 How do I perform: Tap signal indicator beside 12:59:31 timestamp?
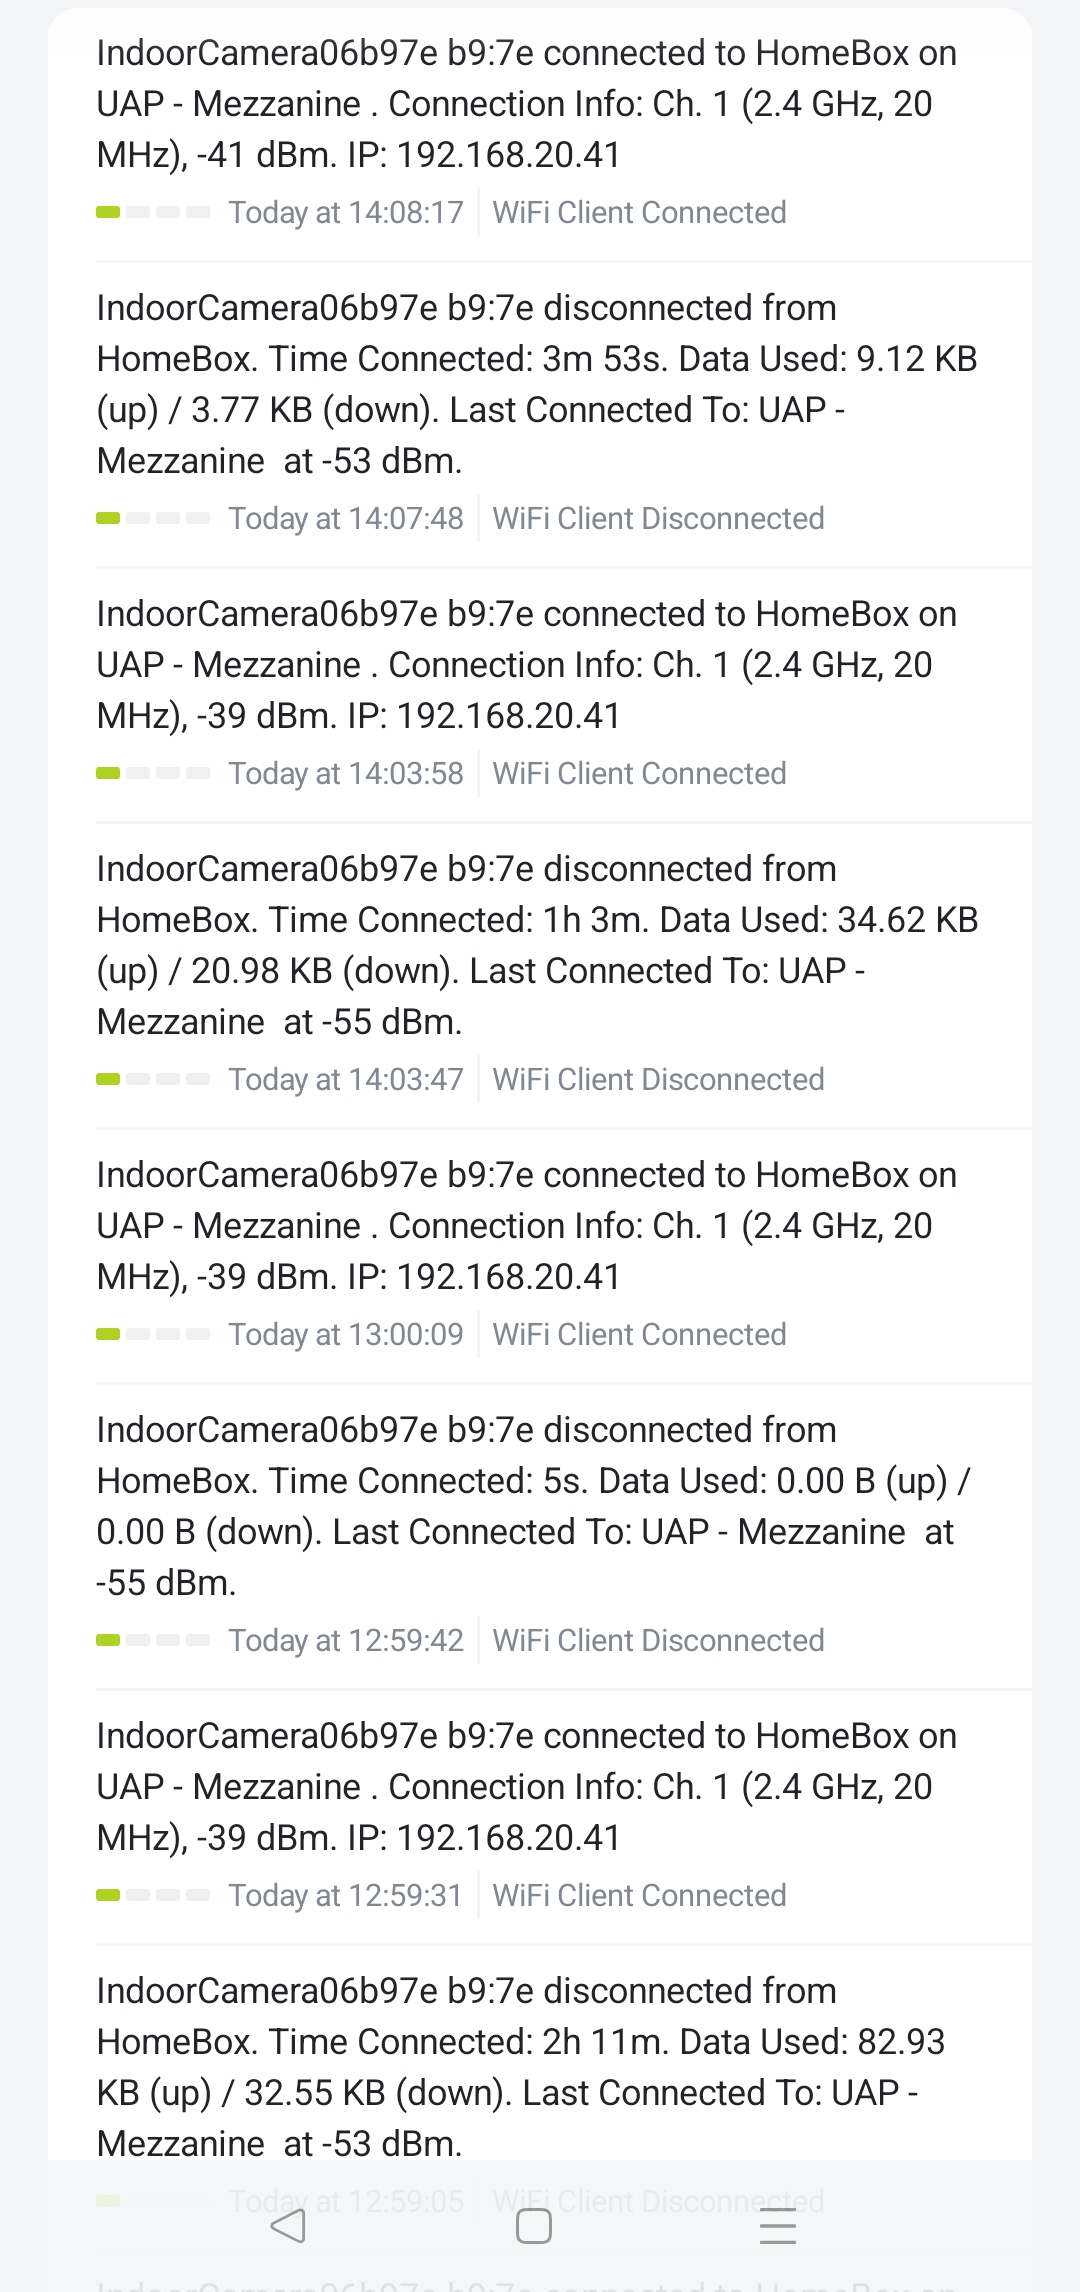(x=153, y=1895)
